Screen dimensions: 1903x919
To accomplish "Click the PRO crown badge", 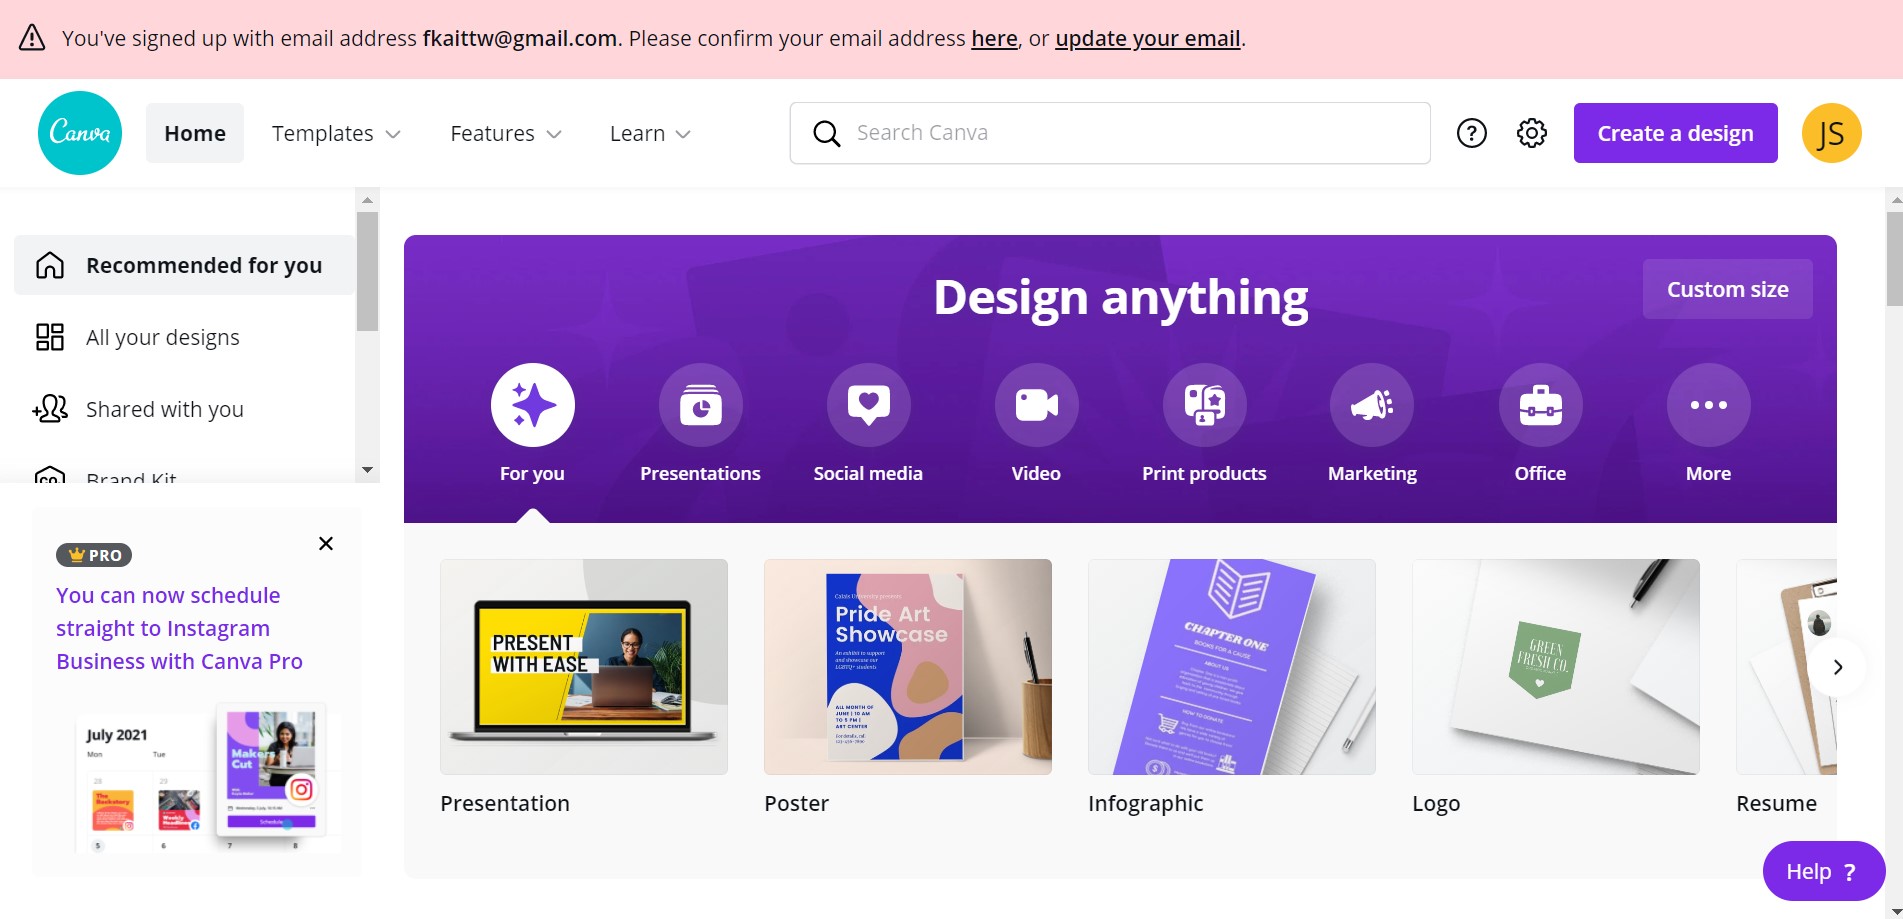I will point(94,555).
